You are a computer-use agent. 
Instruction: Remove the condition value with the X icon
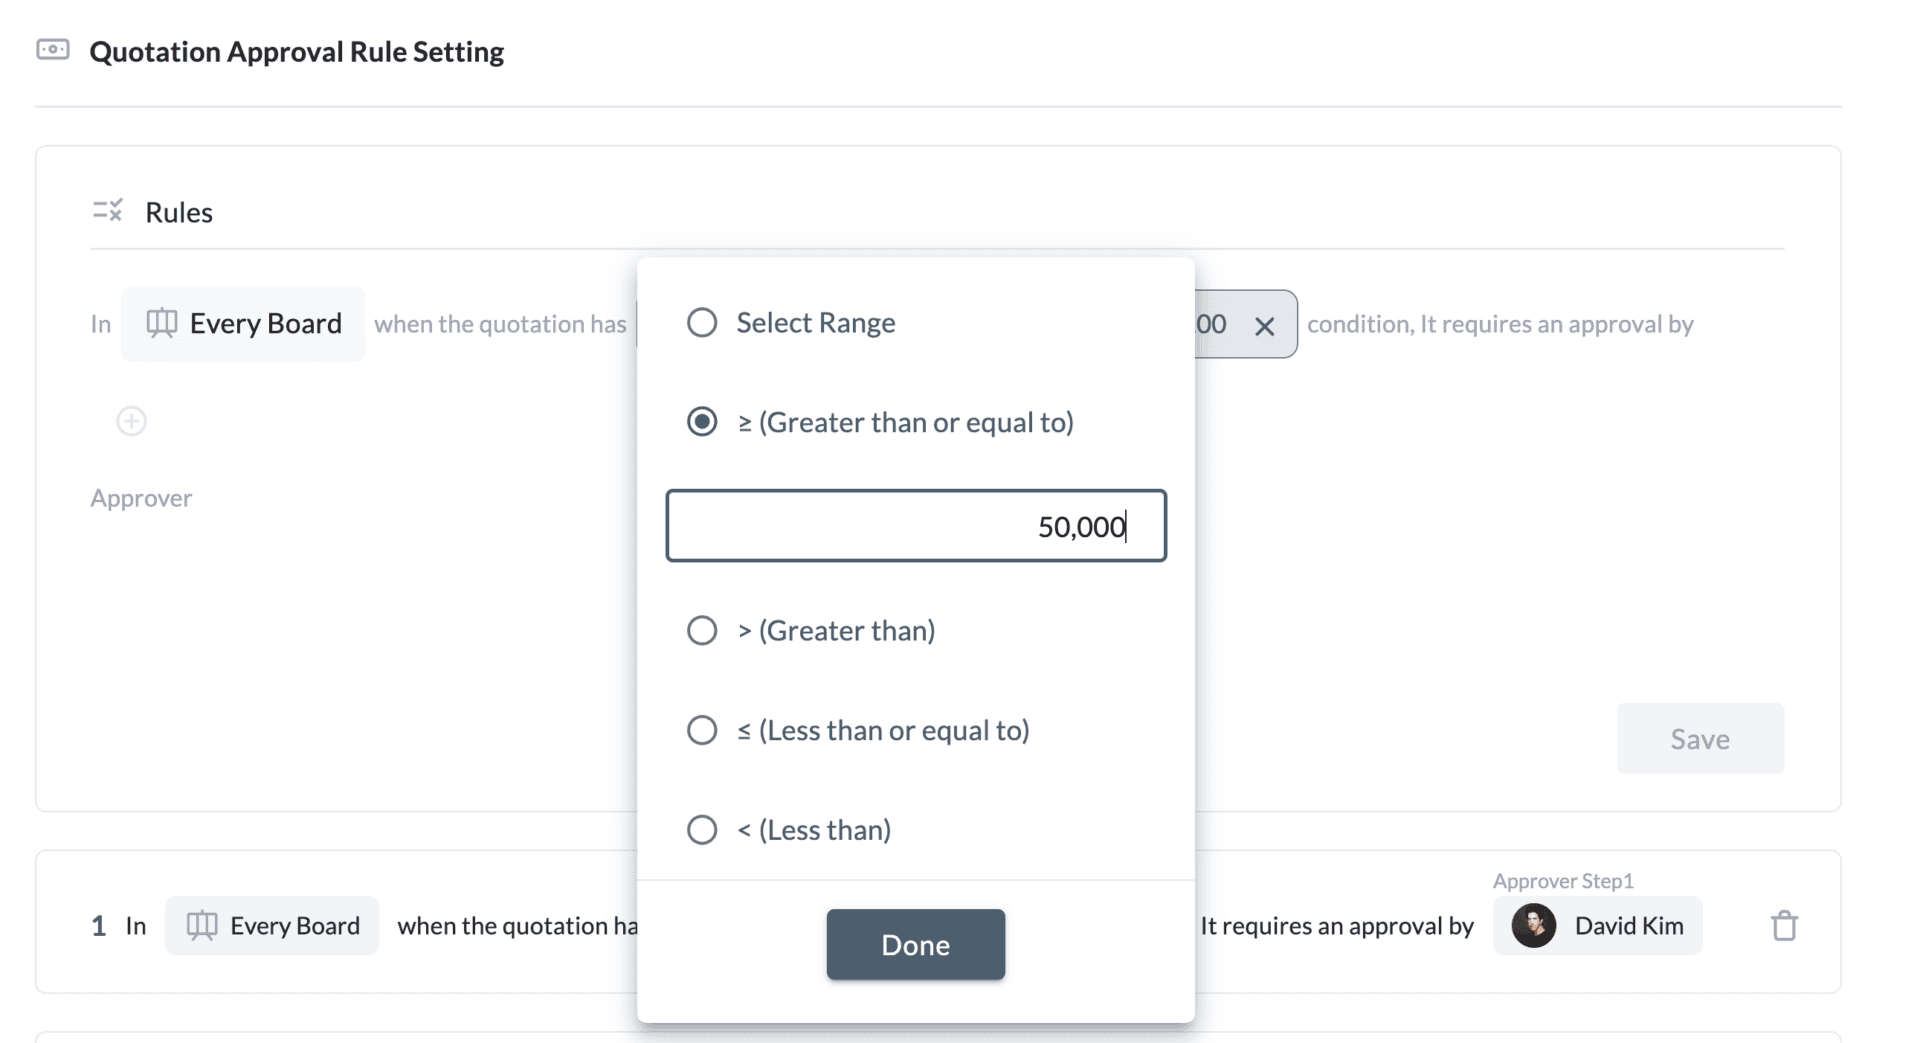click(1264, 326)
